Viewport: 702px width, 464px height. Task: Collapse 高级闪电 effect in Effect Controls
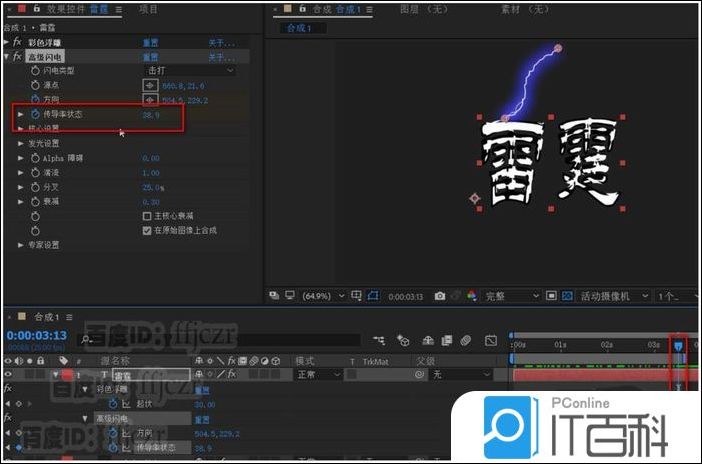click(6, 56)
